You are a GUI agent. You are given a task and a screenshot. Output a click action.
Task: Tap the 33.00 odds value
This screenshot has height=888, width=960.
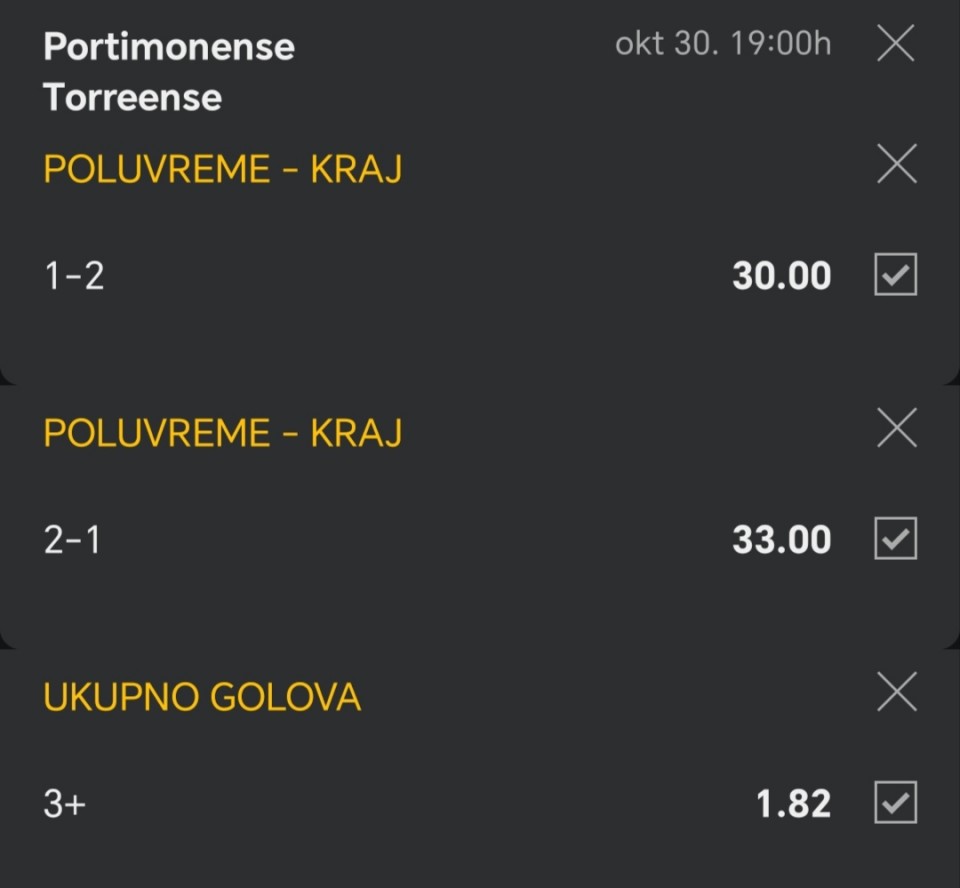tap(781, 540)
